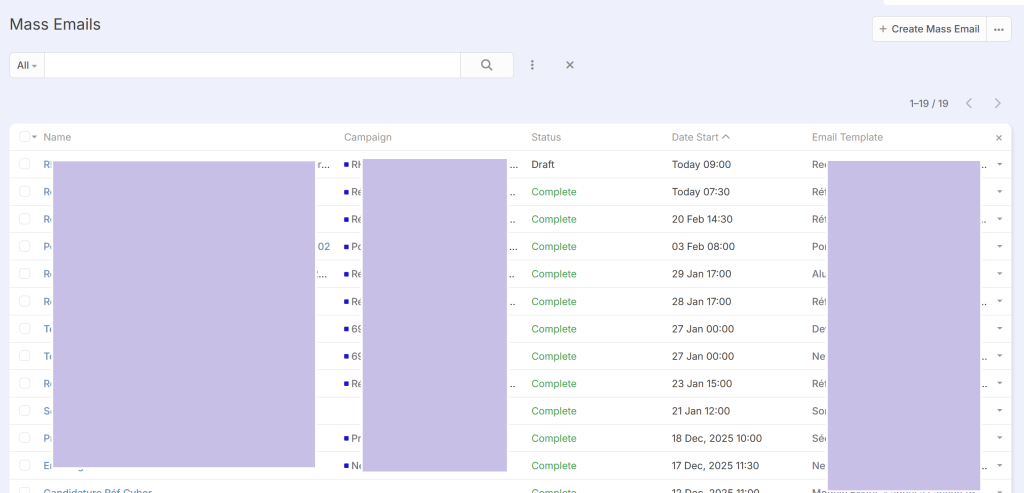The height and width of the screenshot is (493, 1024).
Task: Click the Name column header
Action: [57, 137]
